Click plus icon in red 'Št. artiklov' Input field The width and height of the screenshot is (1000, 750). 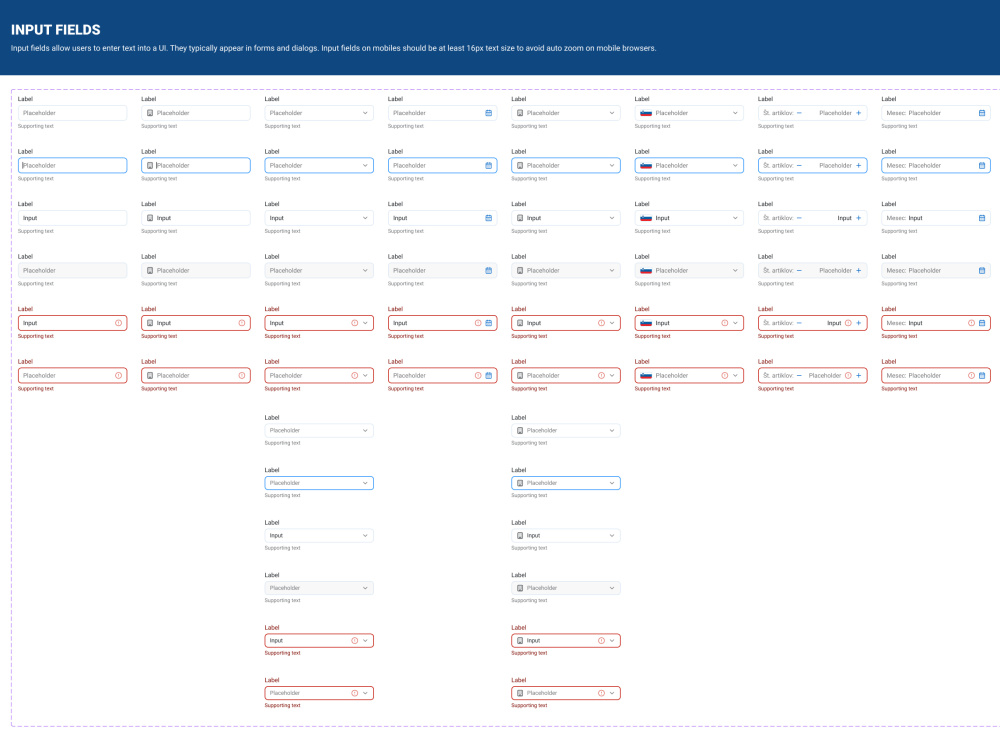pos(858,323)
